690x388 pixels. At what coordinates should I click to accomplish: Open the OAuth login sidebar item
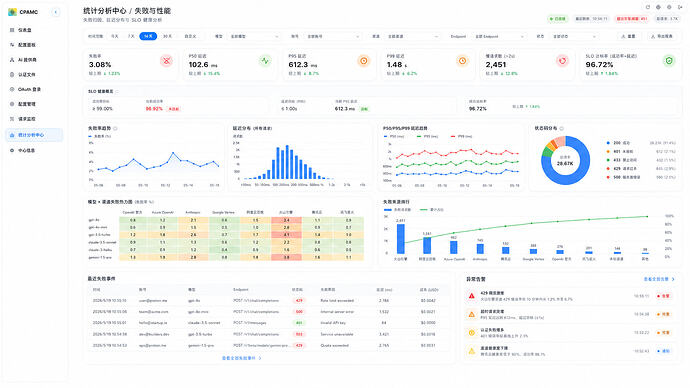(x=34, y=89)
